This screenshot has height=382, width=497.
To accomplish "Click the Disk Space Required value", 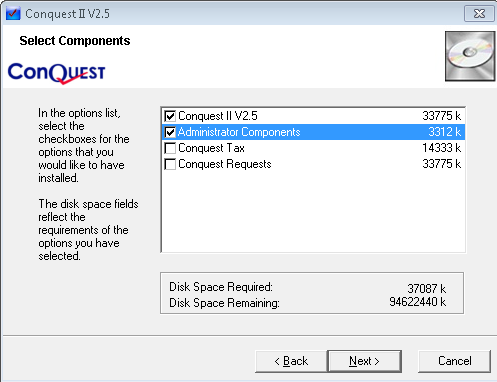I will (x=426, y=288).
